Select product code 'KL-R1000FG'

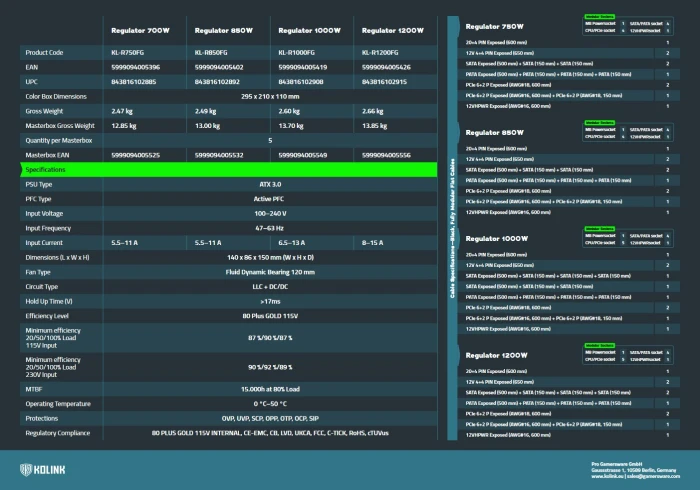click(296, 53)
